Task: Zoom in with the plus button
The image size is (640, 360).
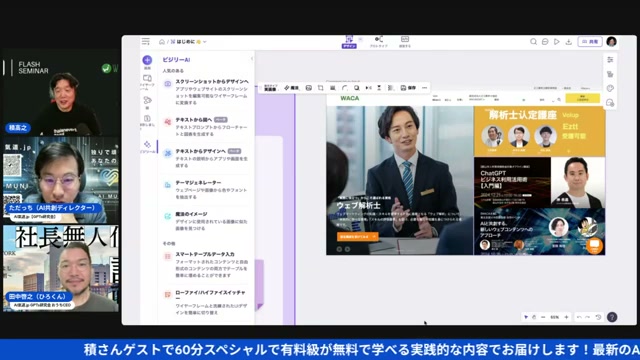Action: [x=566, y=317]
